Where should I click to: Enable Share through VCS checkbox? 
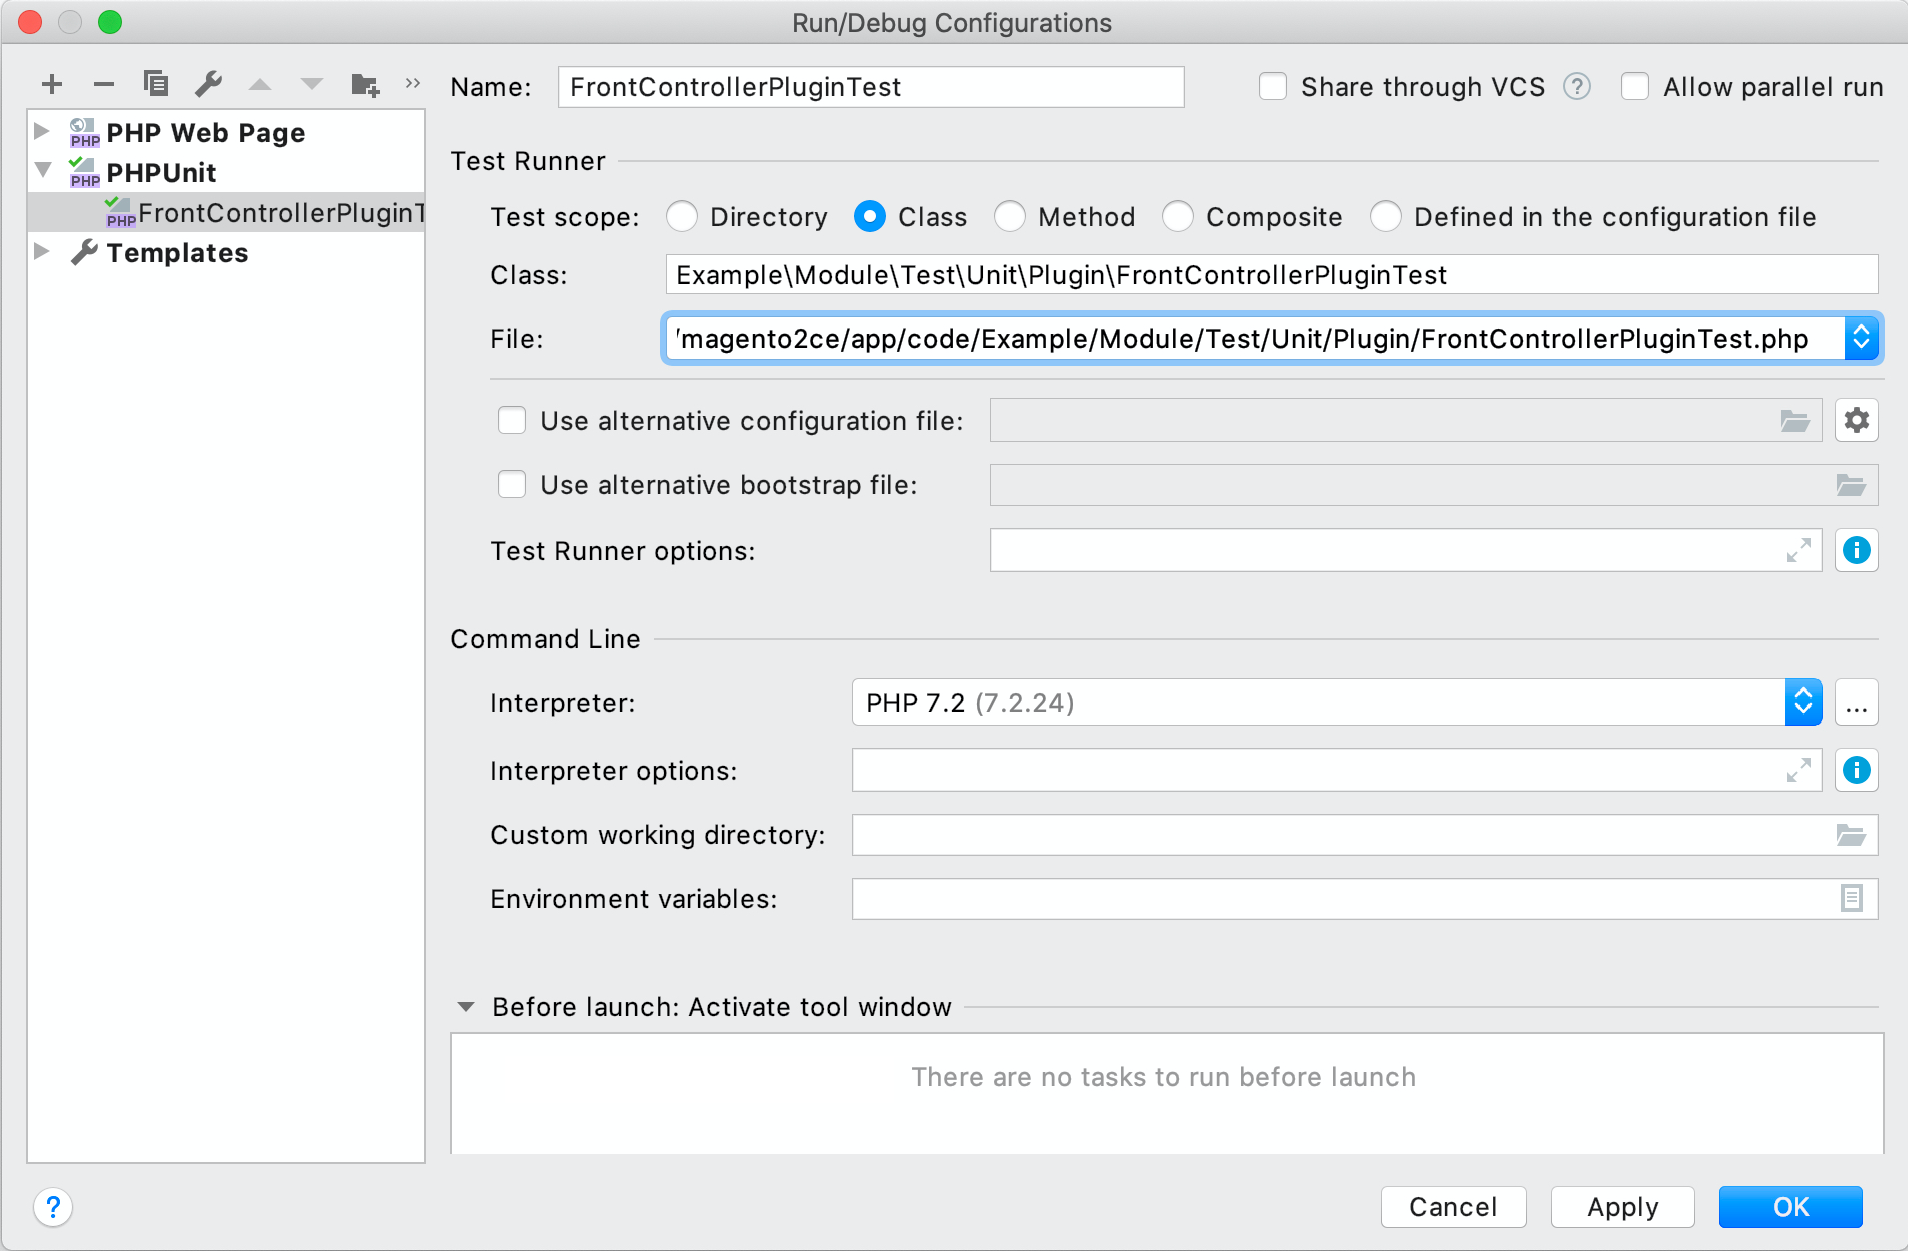click(x=1272, y=87)
